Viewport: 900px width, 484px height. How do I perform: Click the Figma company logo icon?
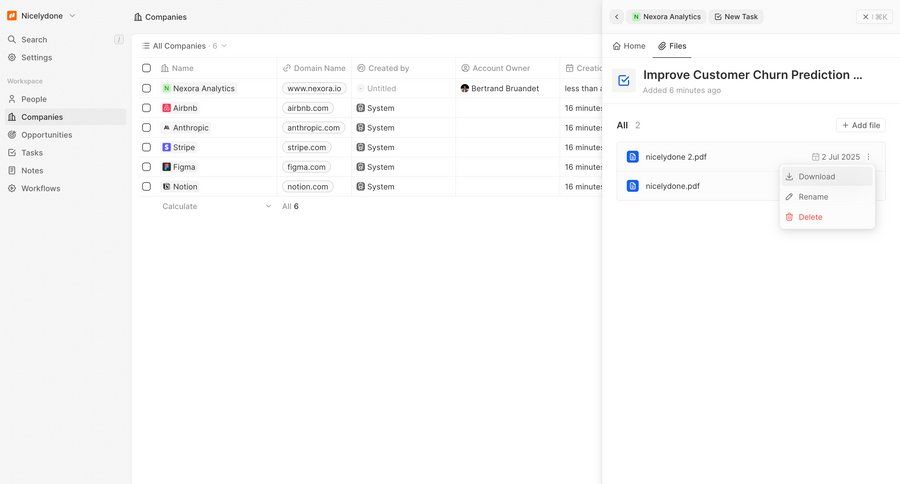click(166, 167)
